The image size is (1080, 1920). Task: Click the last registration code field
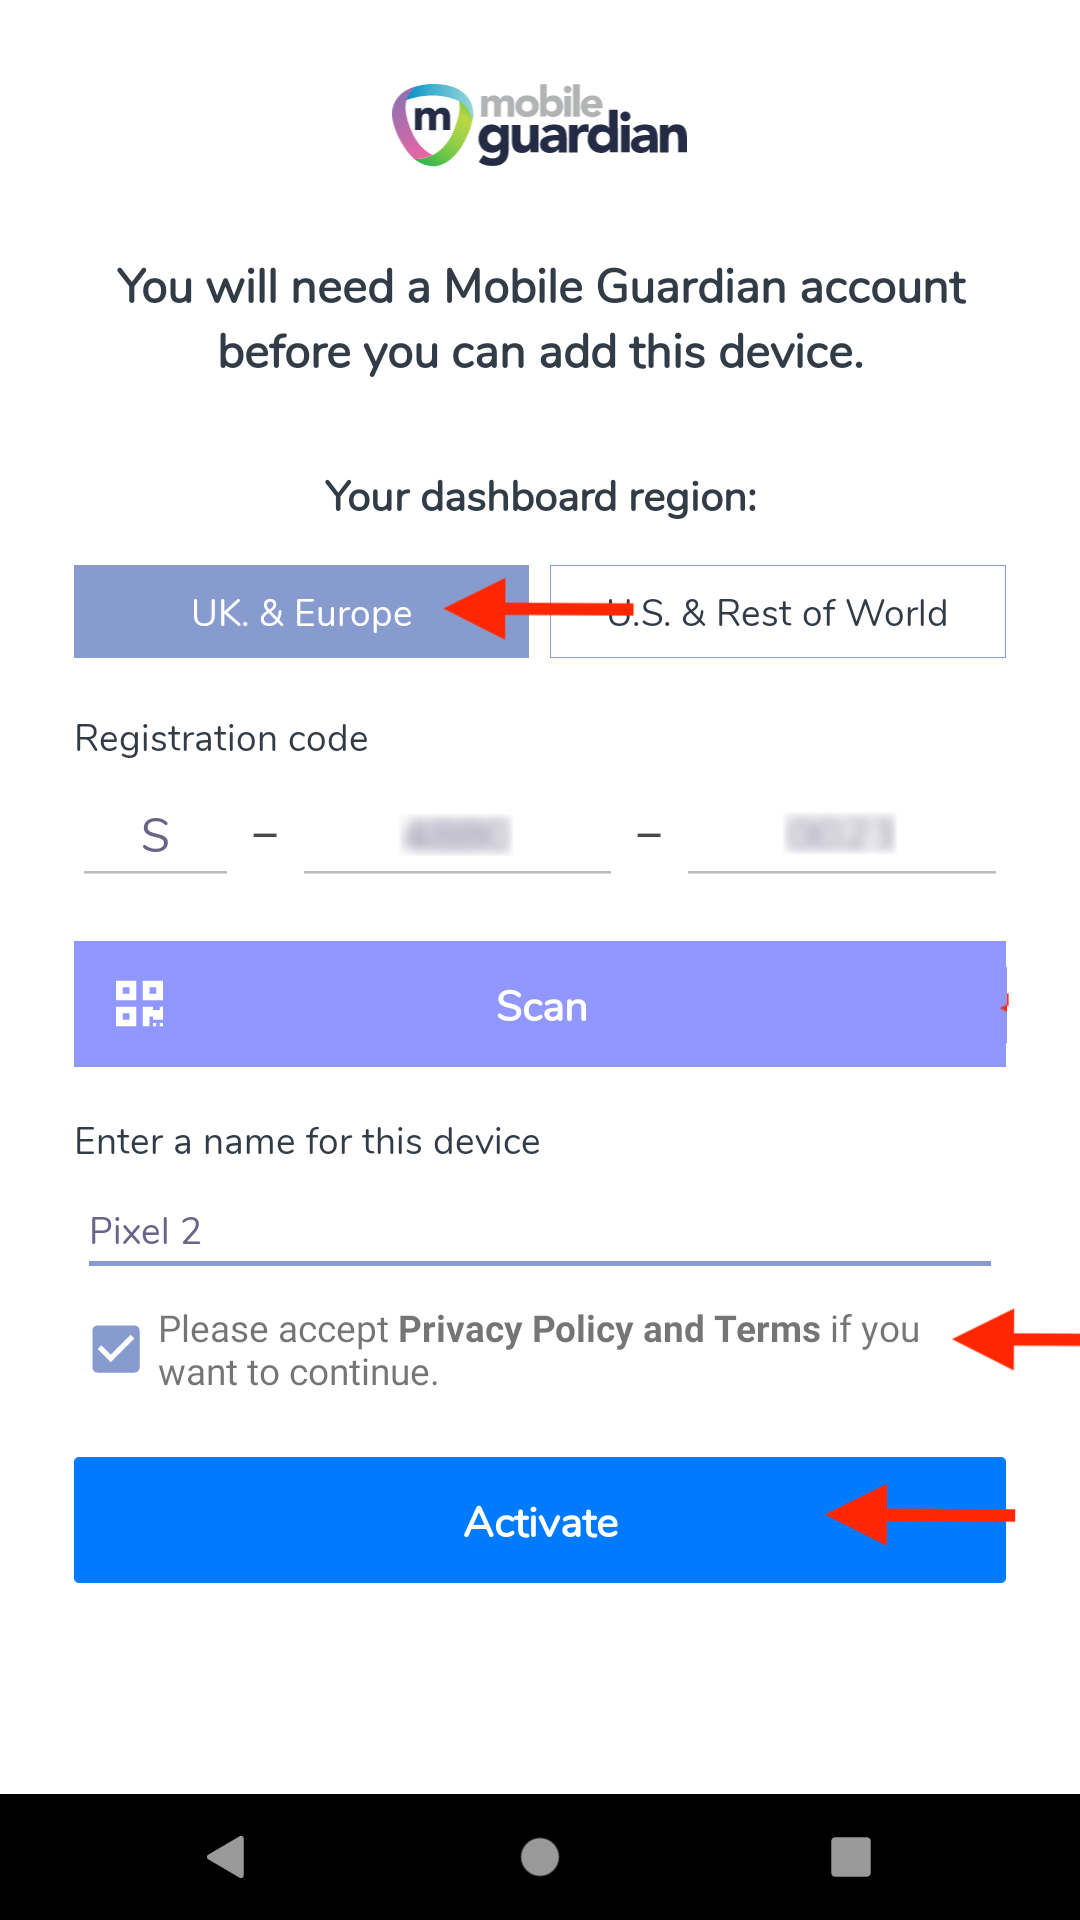pyautogui.click(x=841, y=836)
